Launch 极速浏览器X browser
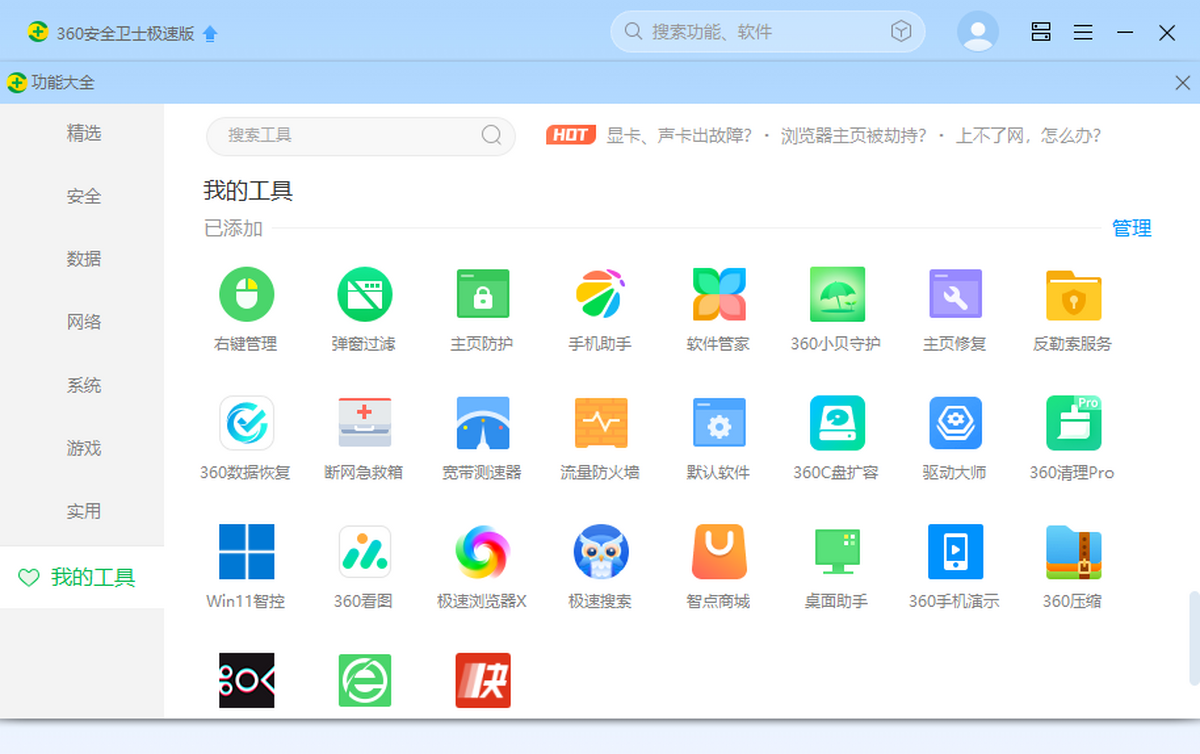 482,552
